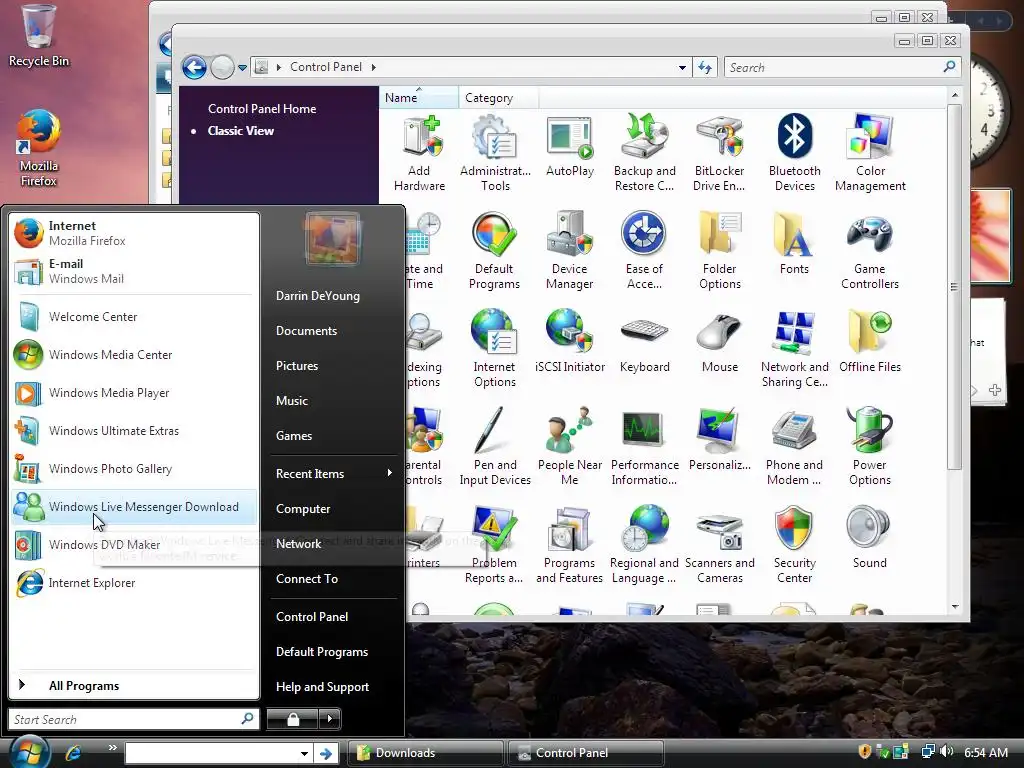Open People Near Me icon
The width and height of the screenshot is (1024, 768).
pyautogui.click(x=569, y=447)
